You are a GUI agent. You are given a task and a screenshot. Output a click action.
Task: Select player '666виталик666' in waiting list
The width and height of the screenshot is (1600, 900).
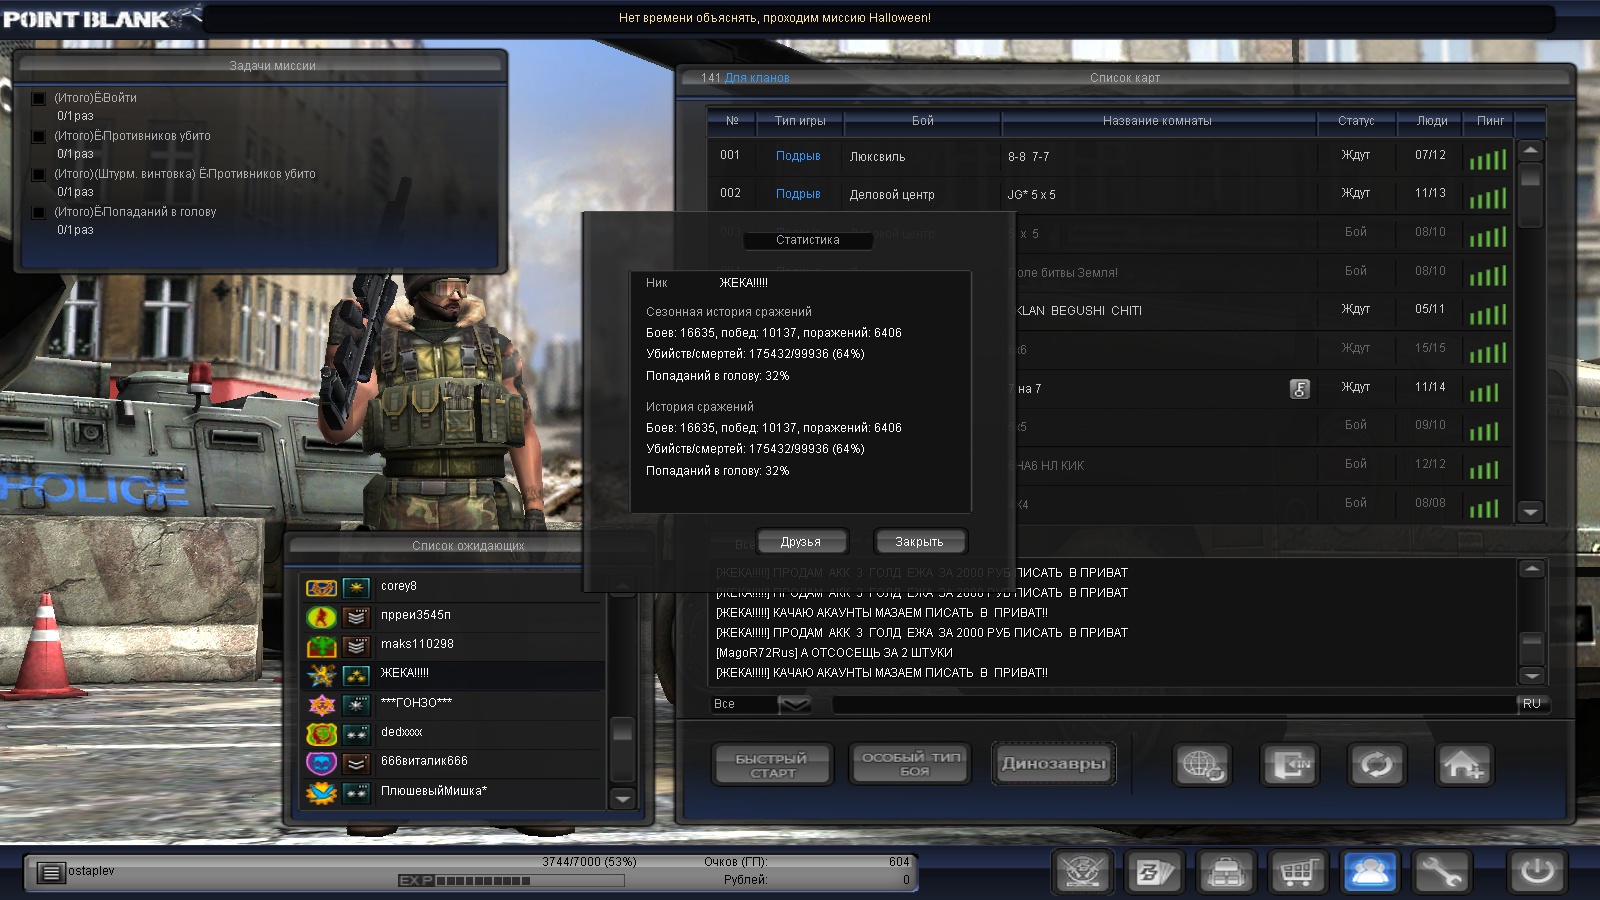tap(453, 762)
